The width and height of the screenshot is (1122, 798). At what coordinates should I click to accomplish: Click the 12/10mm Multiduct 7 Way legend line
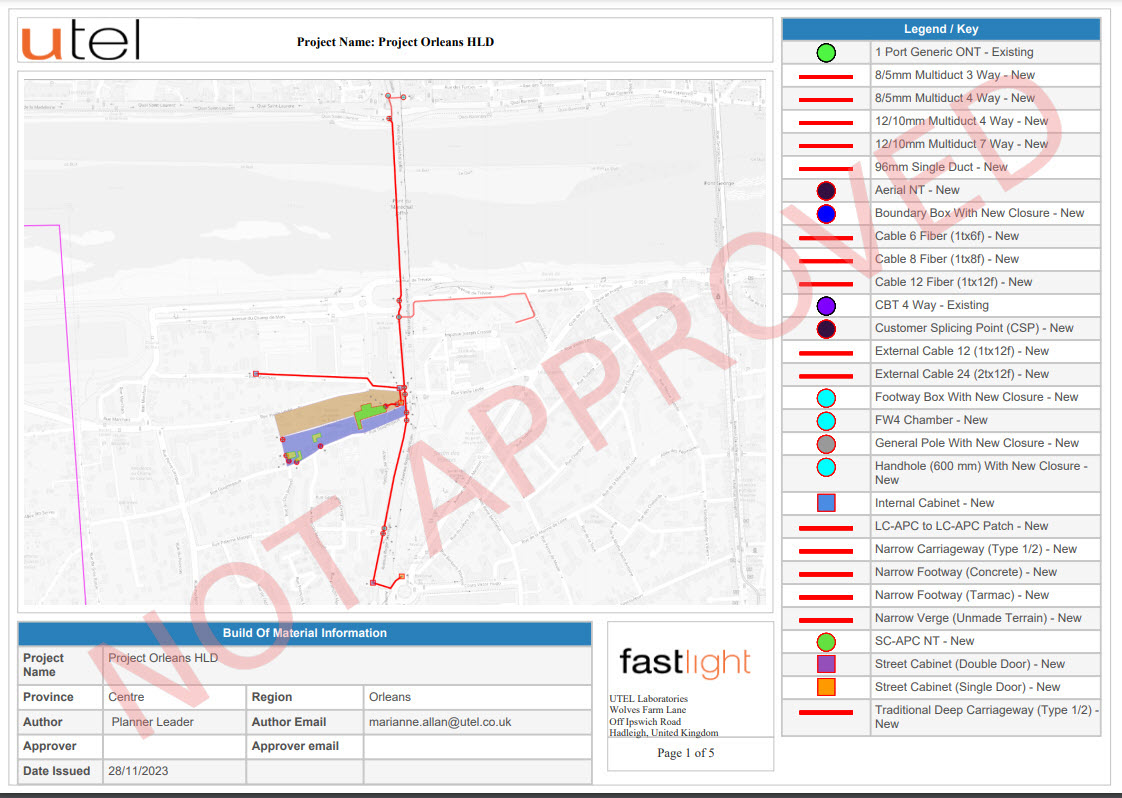[x=826, y=146]
